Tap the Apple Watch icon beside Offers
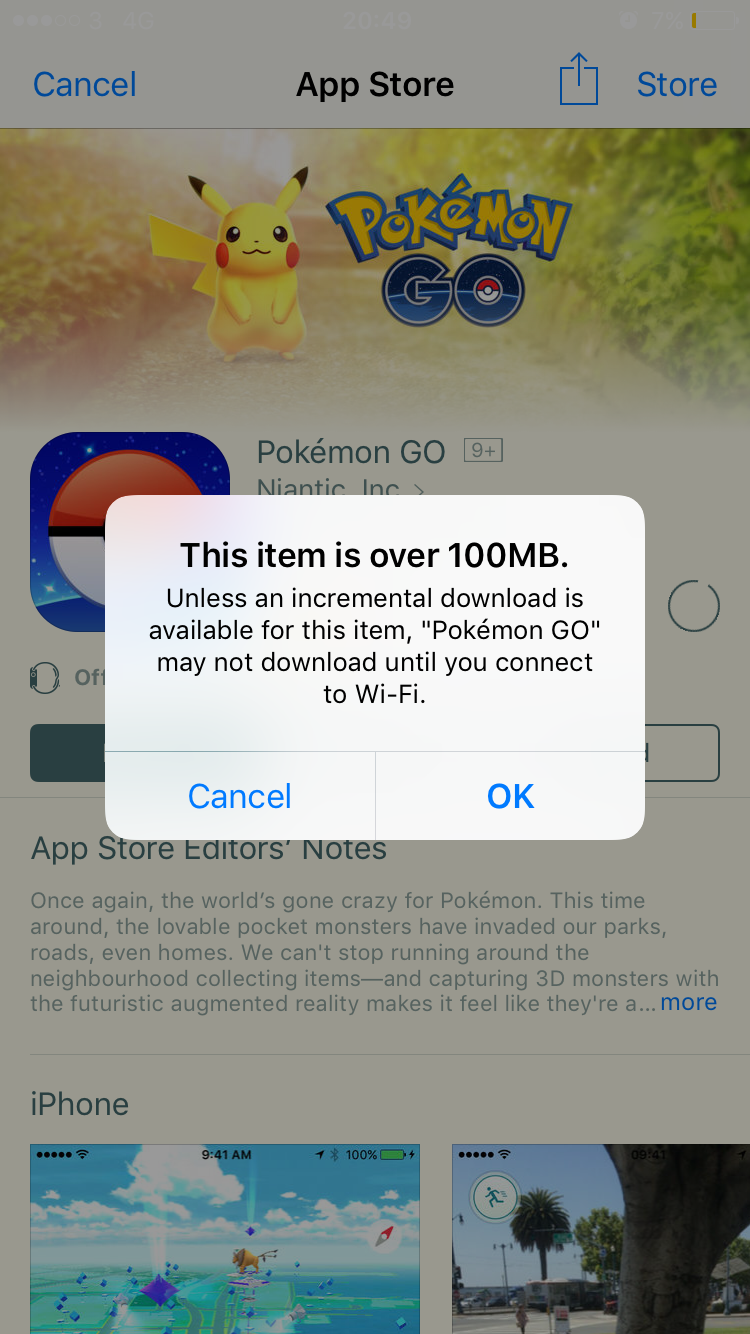750x1334 pixels. (45, 678)
